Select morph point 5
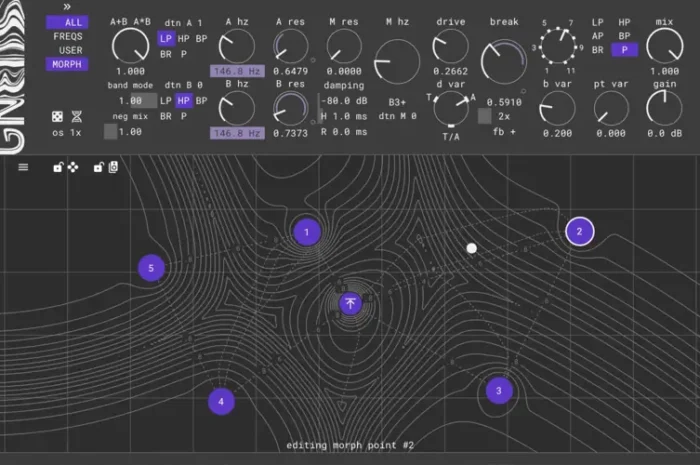Image resolution: width=700 pixels, height=465 pixels. (151, 268)
